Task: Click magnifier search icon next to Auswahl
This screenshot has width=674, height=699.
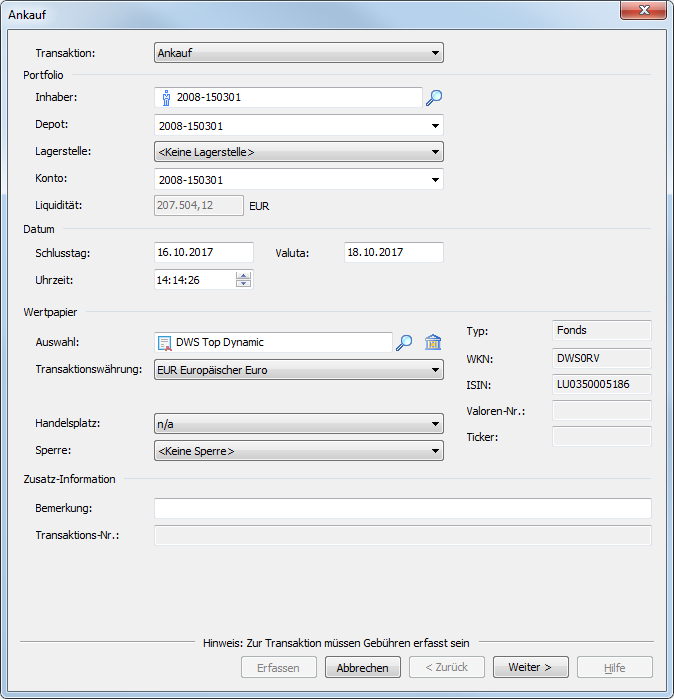Action: (404, 342)
